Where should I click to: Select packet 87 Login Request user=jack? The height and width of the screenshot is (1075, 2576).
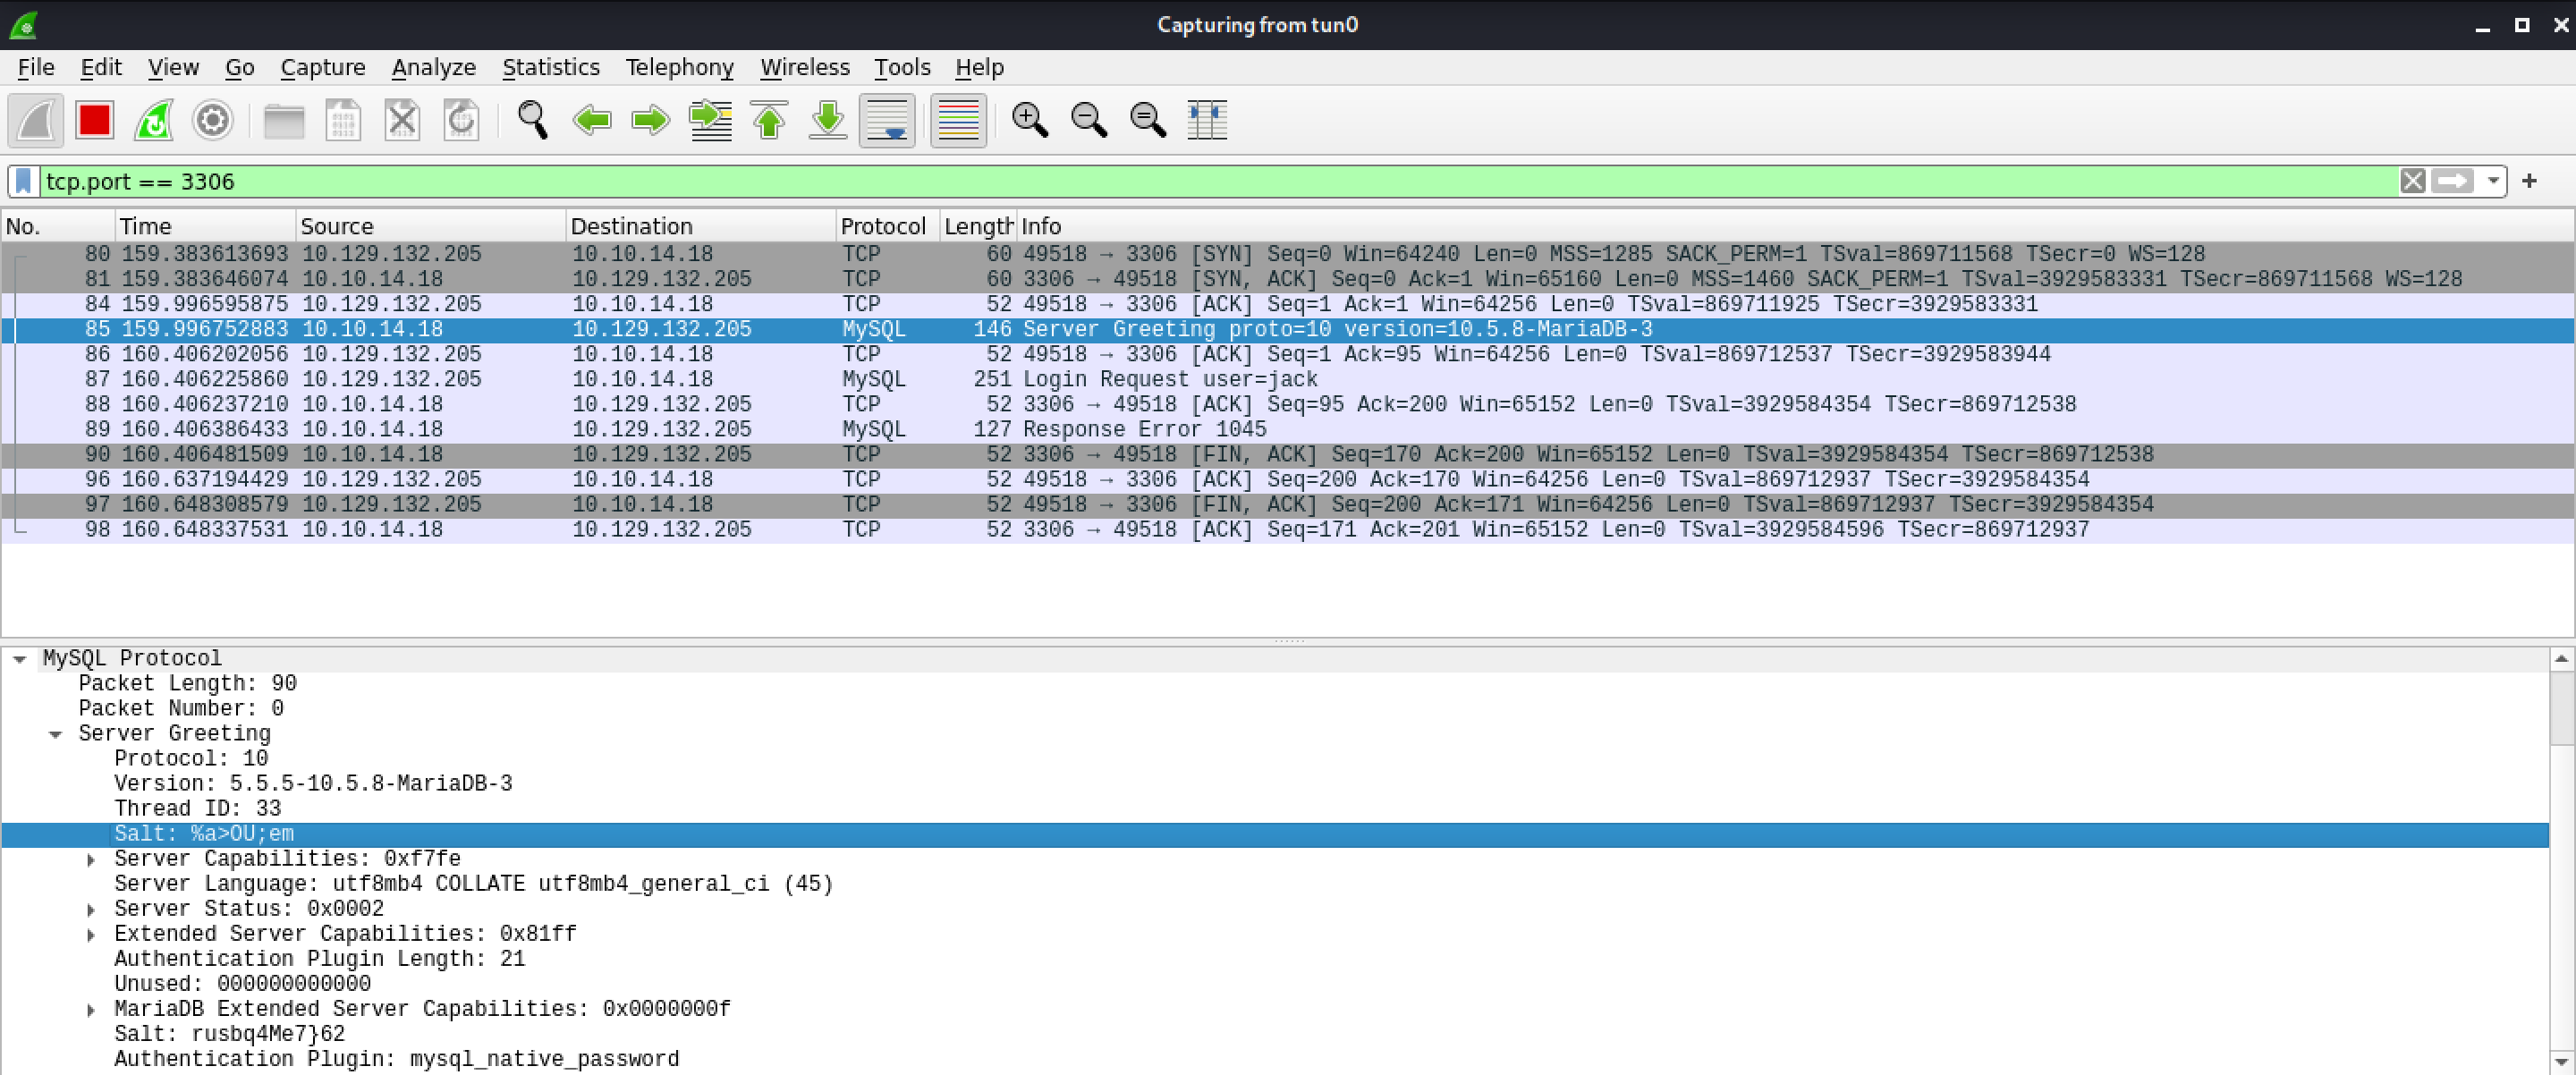pyautogui.click(x=1288, y=379)
